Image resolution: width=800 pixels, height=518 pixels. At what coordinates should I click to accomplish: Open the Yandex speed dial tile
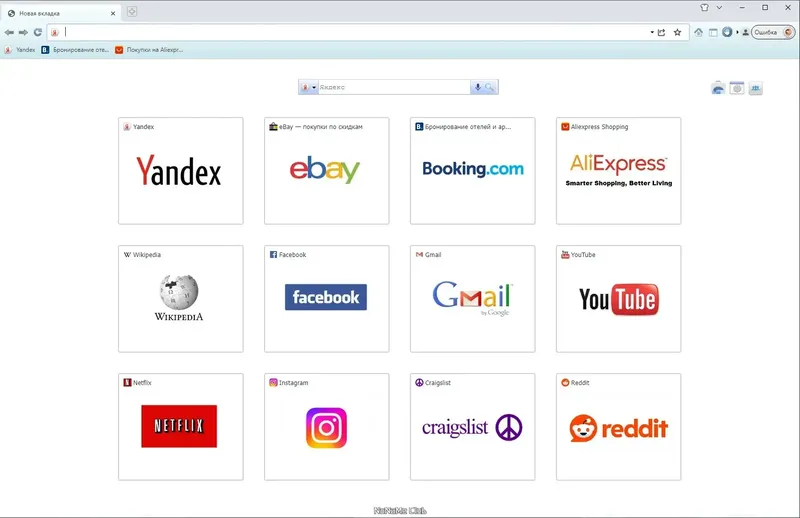point(181,170)
